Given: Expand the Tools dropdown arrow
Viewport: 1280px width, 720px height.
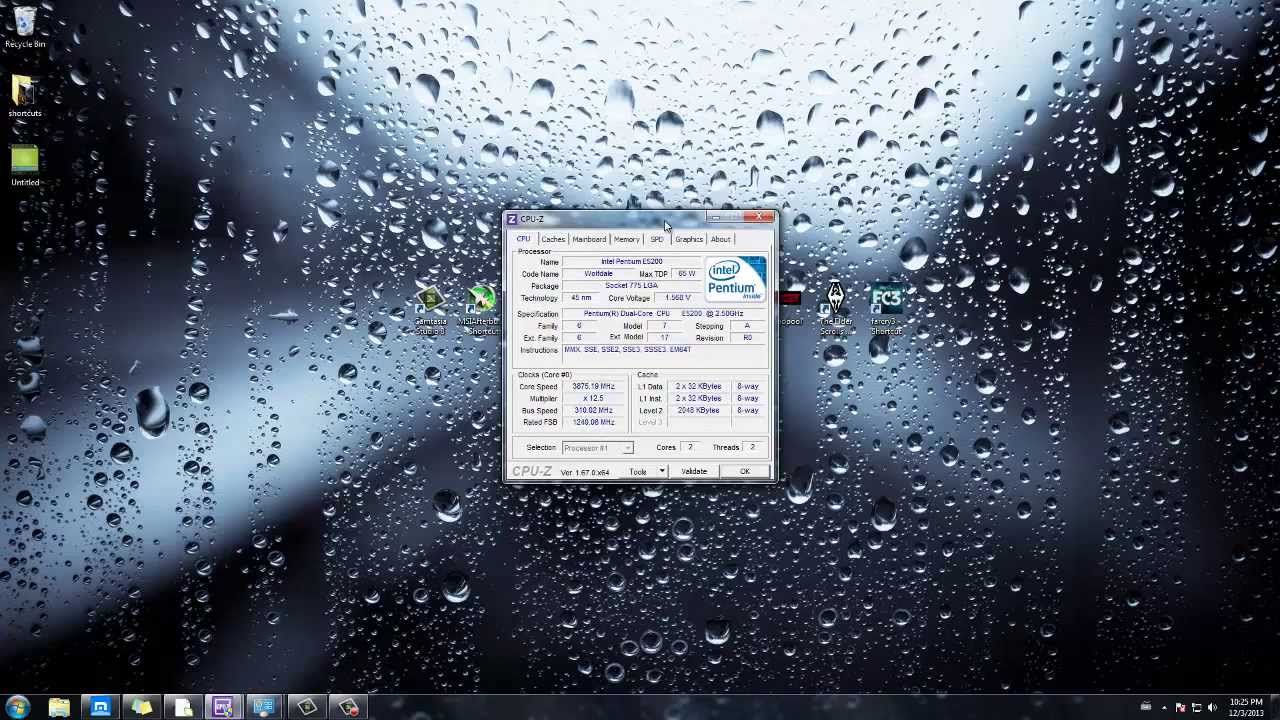Looking at the screenshot, I should [661, 472].
